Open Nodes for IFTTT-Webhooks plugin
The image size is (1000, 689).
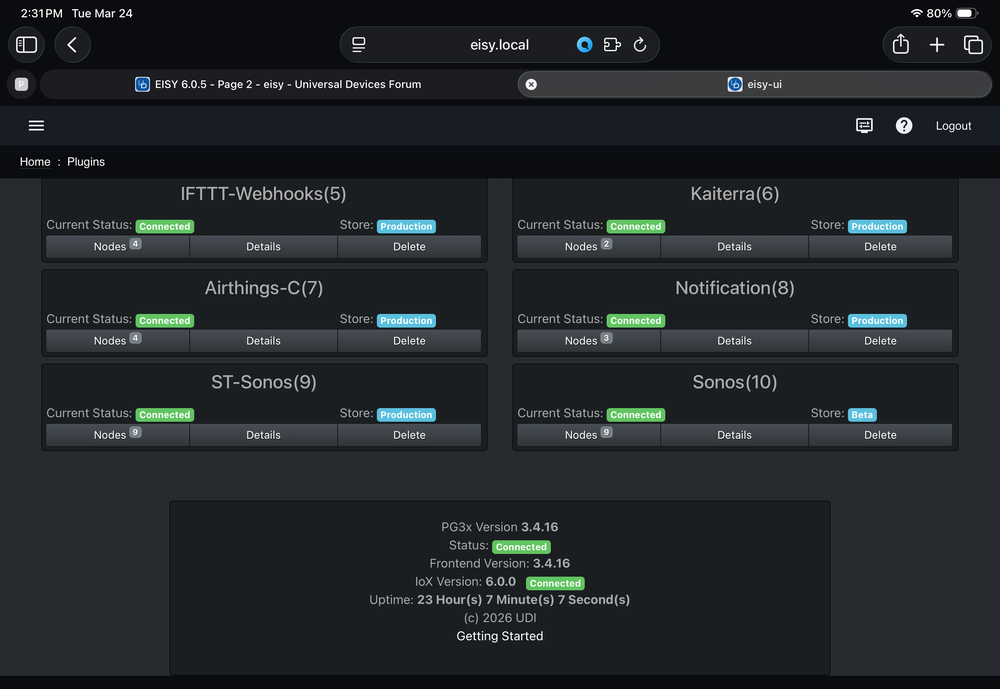(x=117, y=247)
